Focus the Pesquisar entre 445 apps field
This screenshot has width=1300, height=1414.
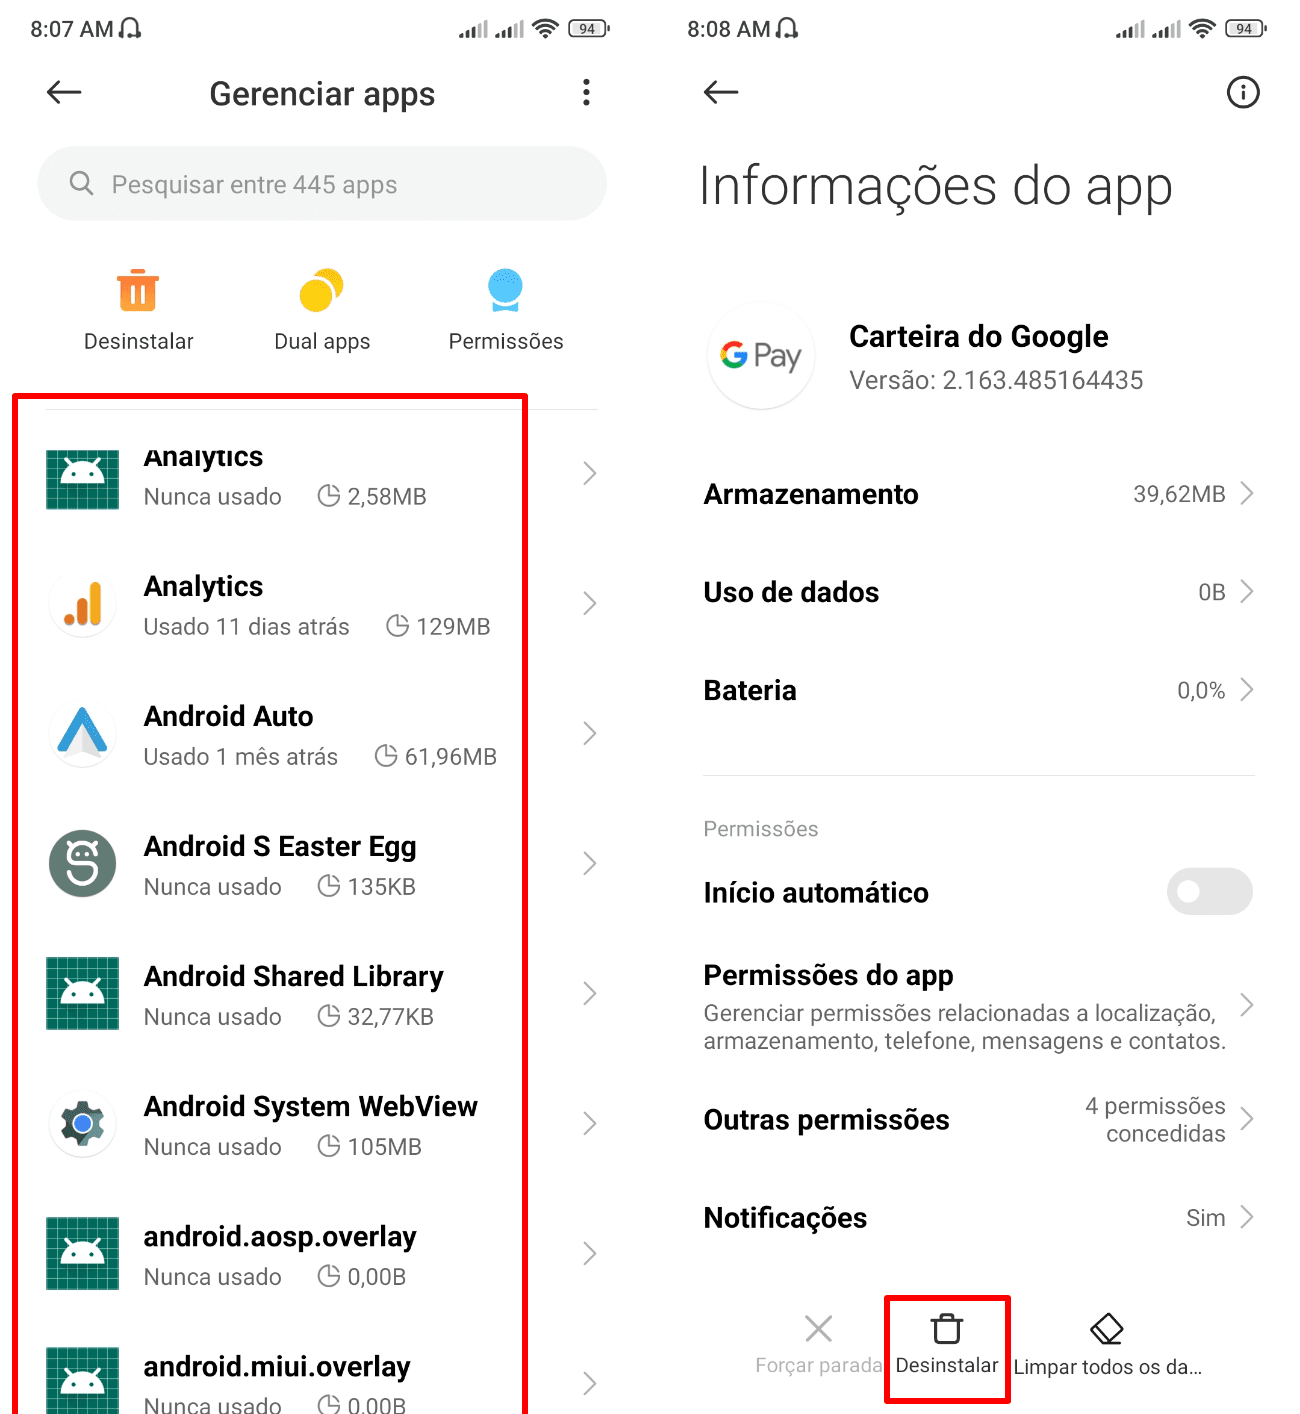click(x=322, y=184)
